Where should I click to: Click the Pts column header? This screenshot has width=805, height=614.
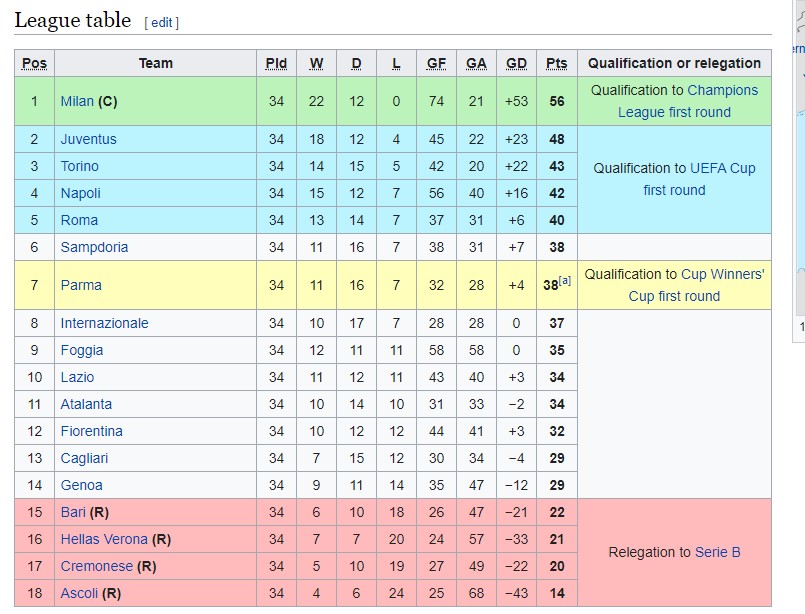[556, 63]
